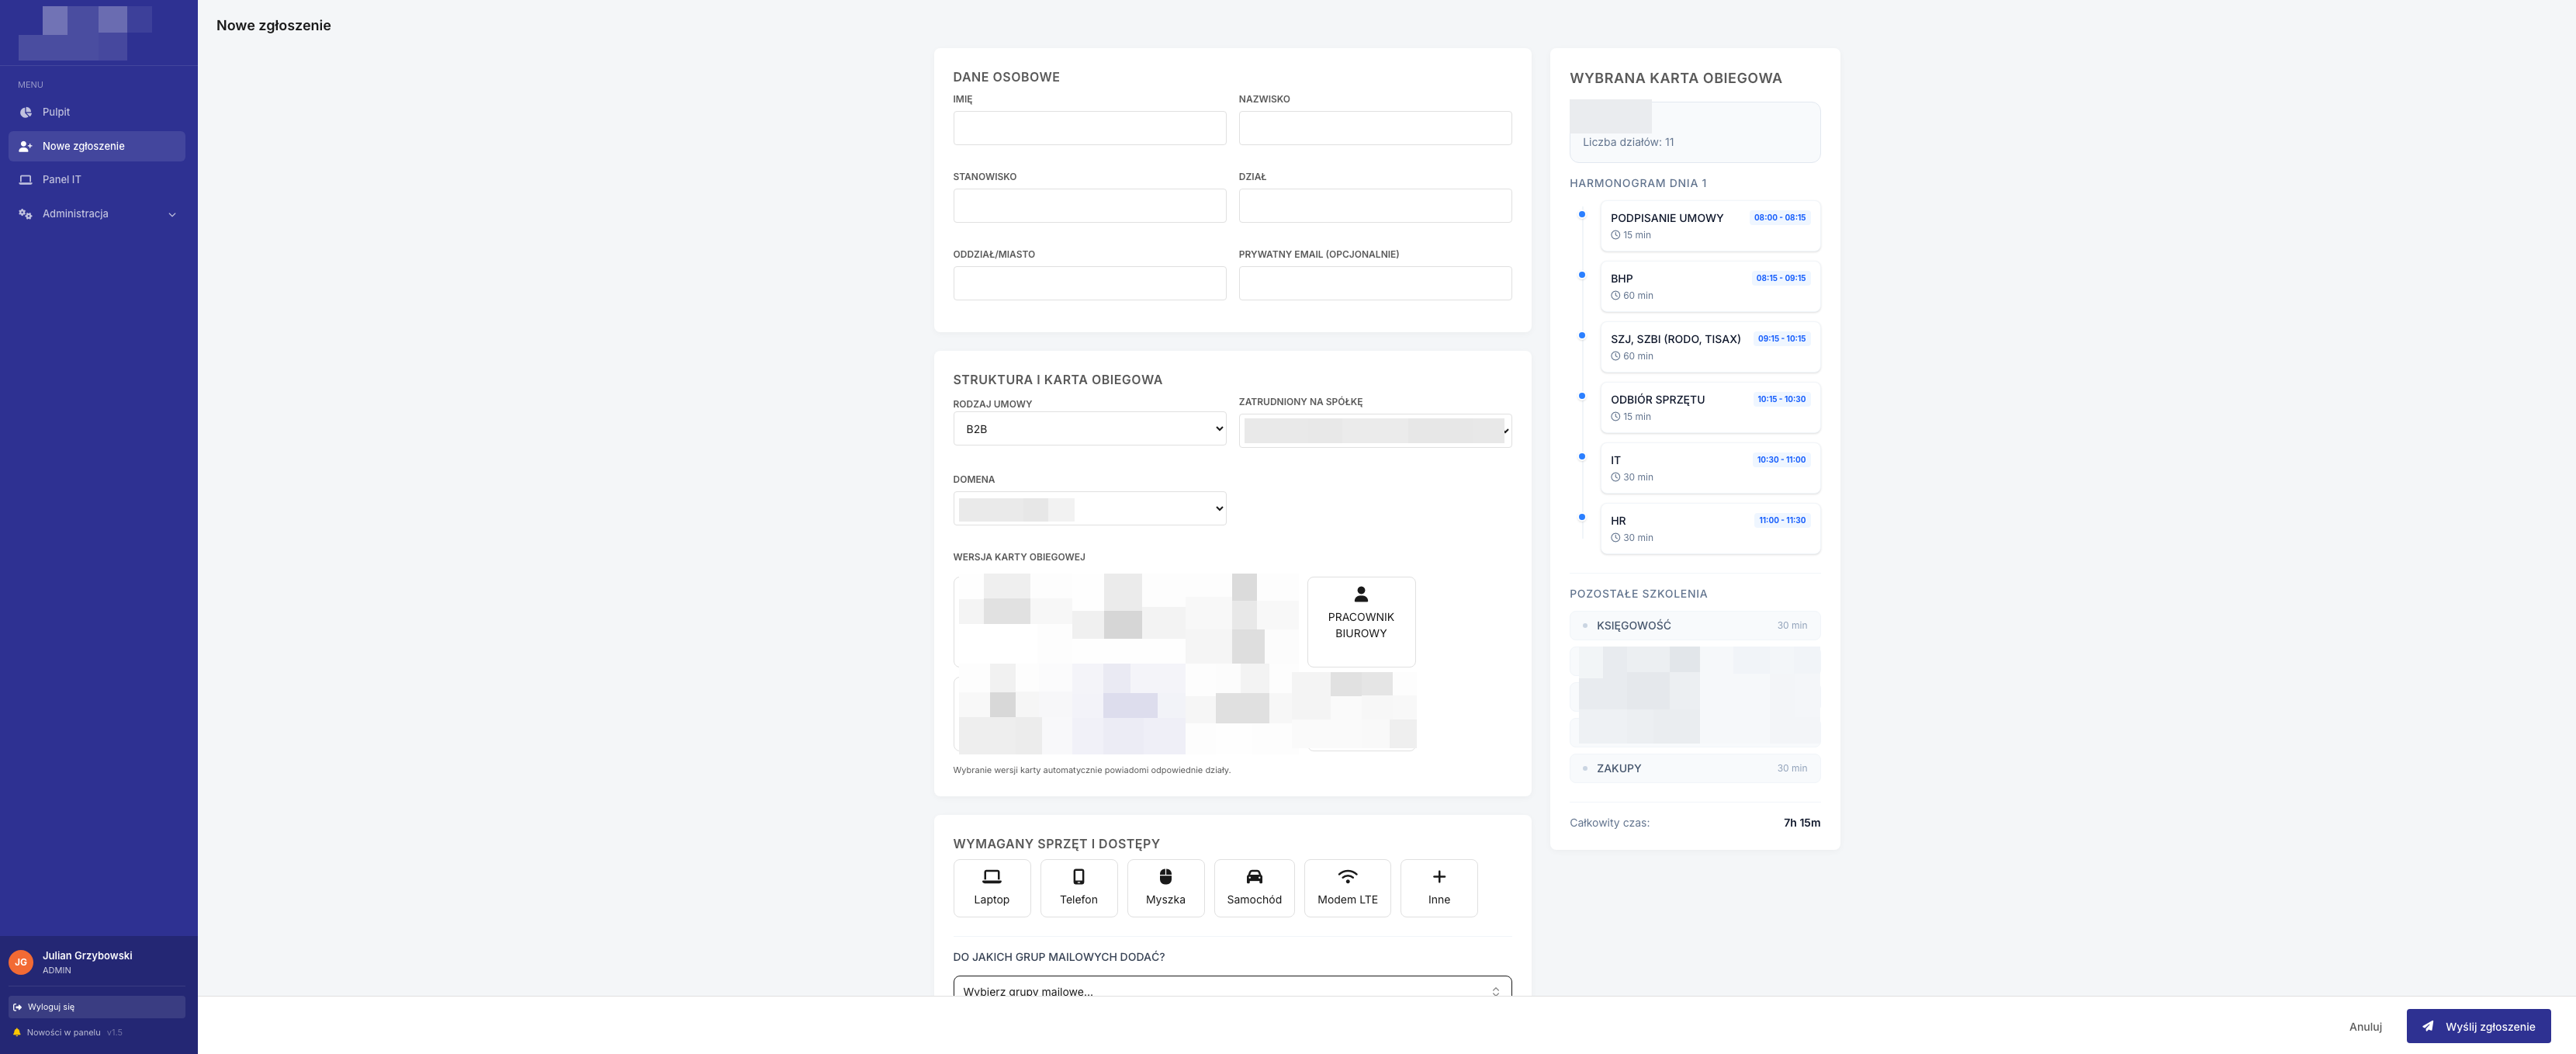Click the logout arrow icon
The image size is (2576, 1054).
click(18, 1007)
